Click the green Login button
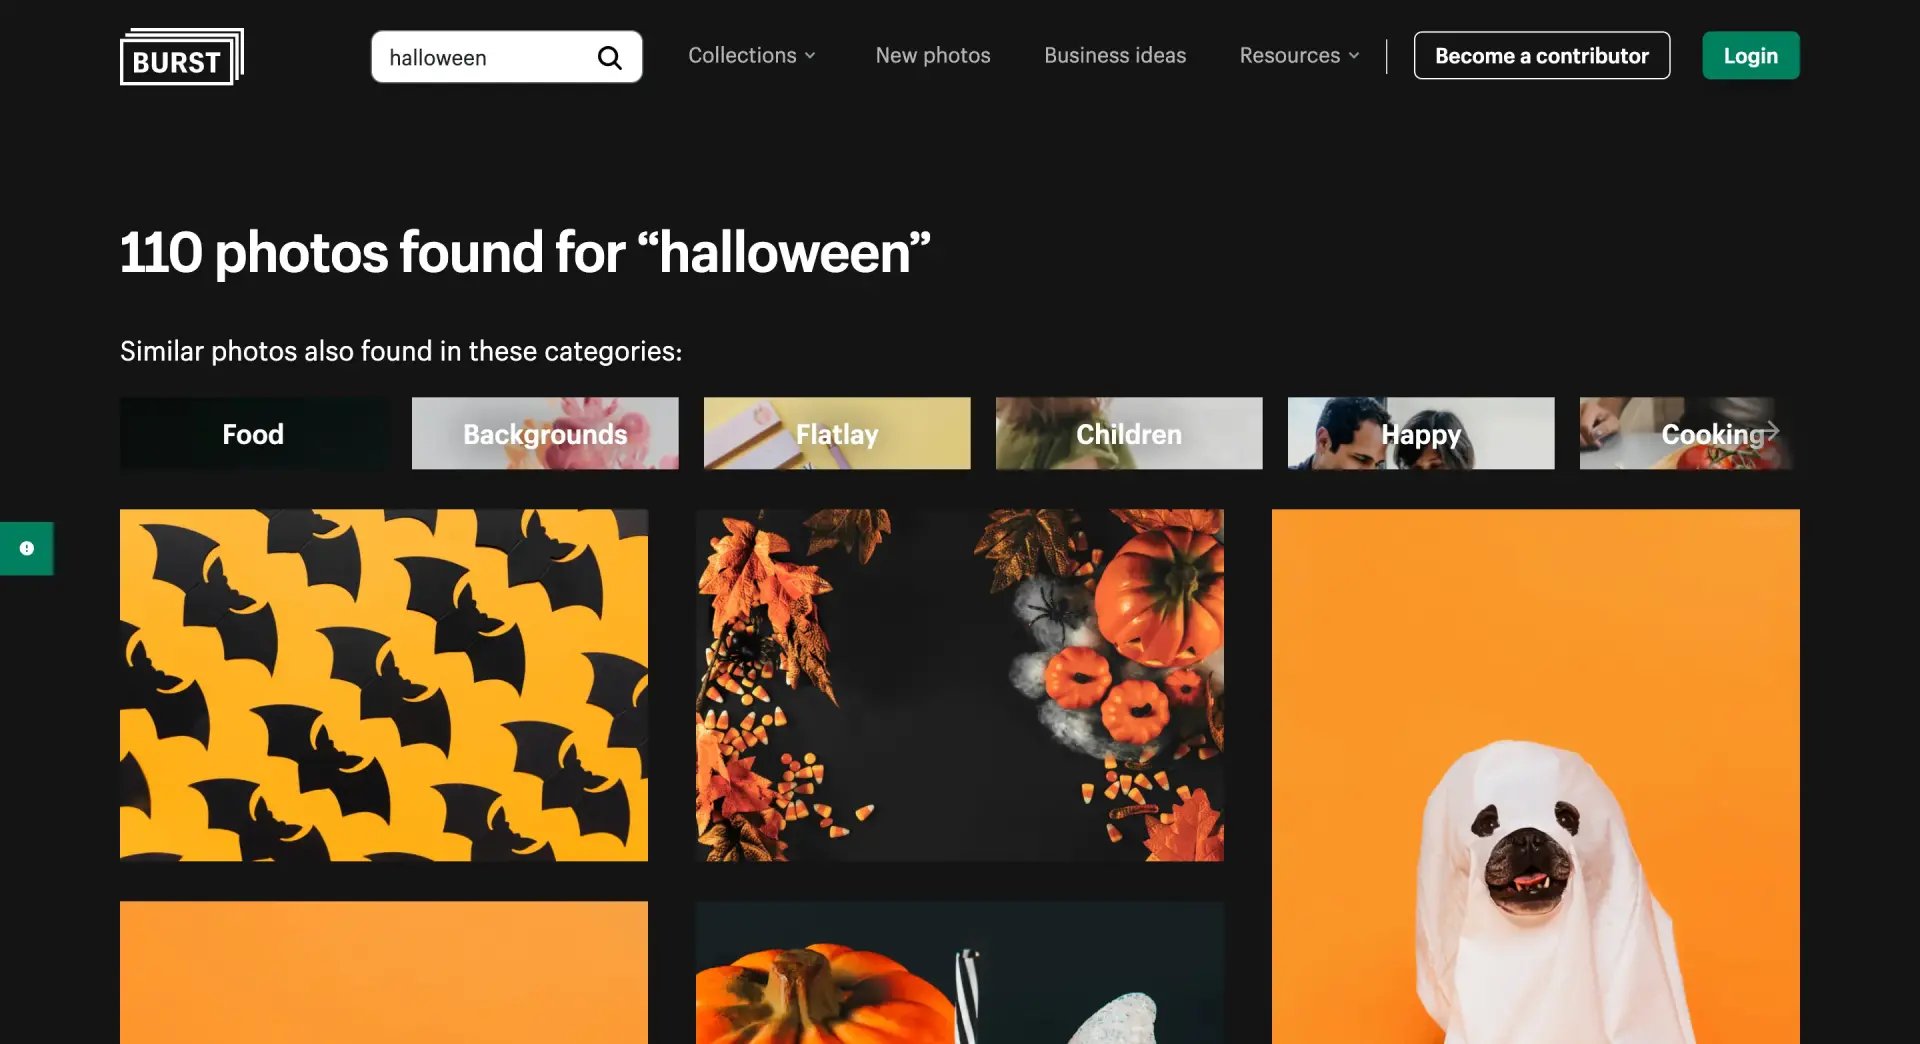Image resolution: width=1920 pixels, height=1044 pixels. pyautogui.click(x=1751, y=55)
